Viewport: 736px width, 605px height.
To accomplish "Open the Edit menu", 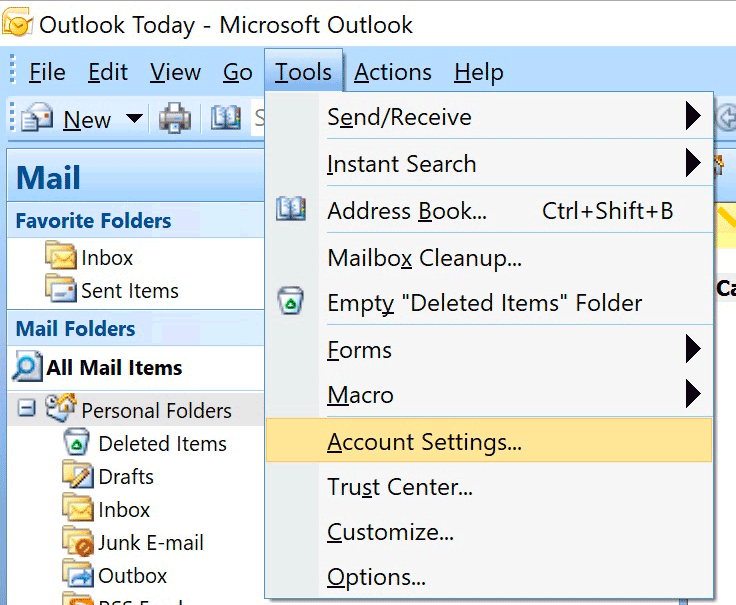I will pyautogui.click(x=108, y=72).
